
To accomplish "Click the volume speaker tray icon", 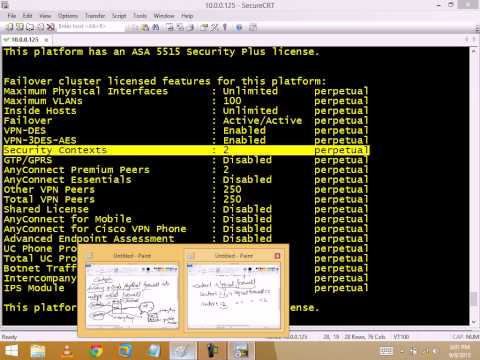I will 435,351.
